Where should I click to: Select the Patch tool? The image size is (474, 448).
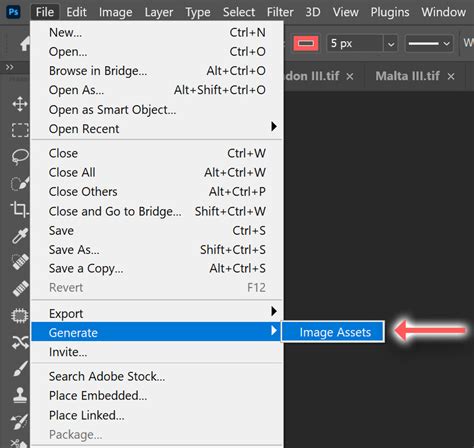20,315
